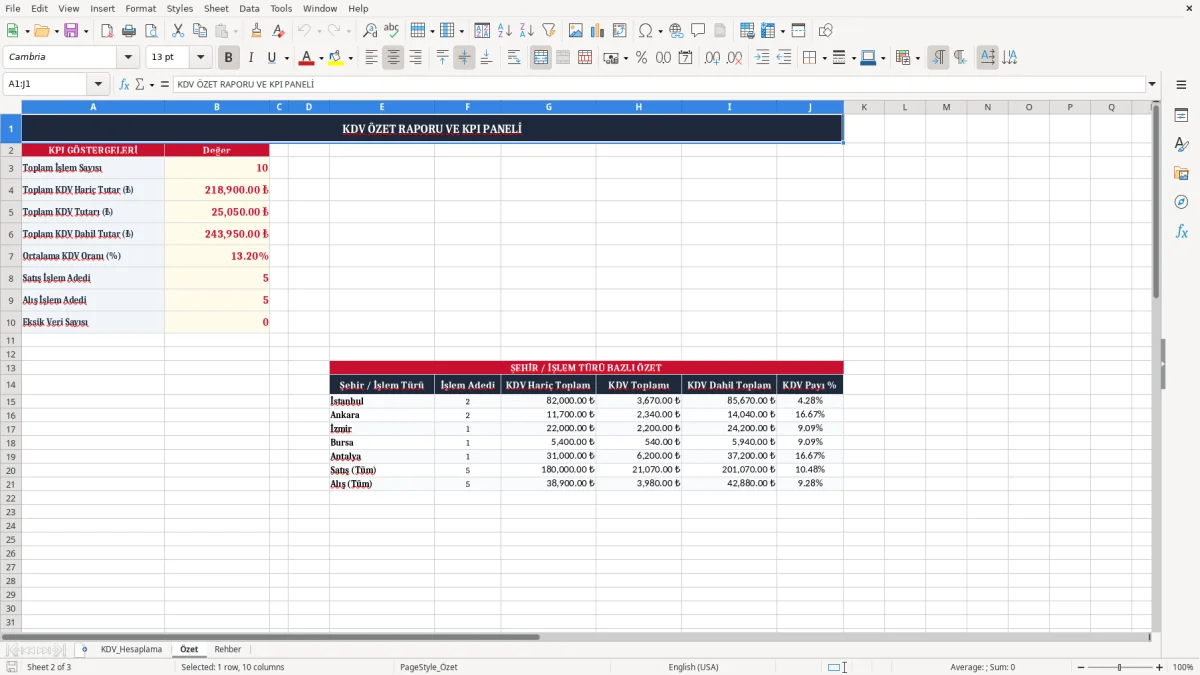The width and height of the screenshot is (1200, 675).
Task: Sort descending Z to A
Action: (x=527, y=31)
